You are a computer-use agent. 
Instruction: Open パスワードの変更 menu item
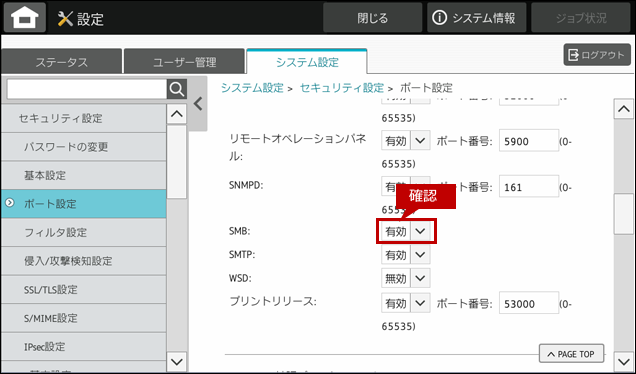[84, 146]
